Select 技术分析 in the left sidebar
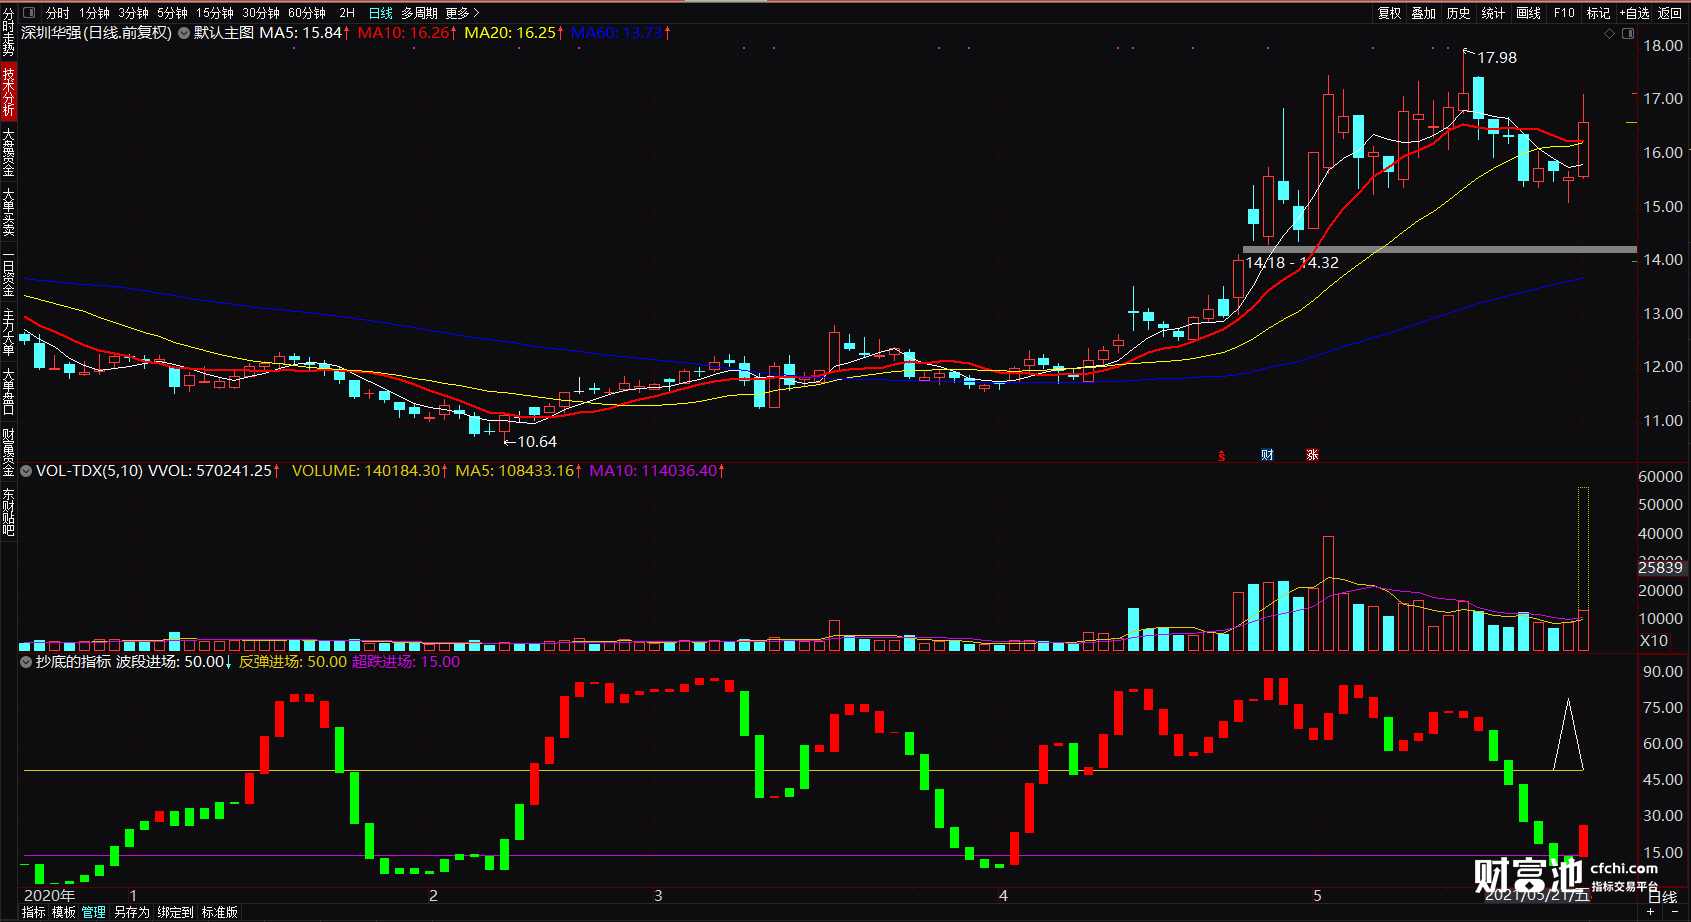1691x922 pixels. [x=8, y=92]
